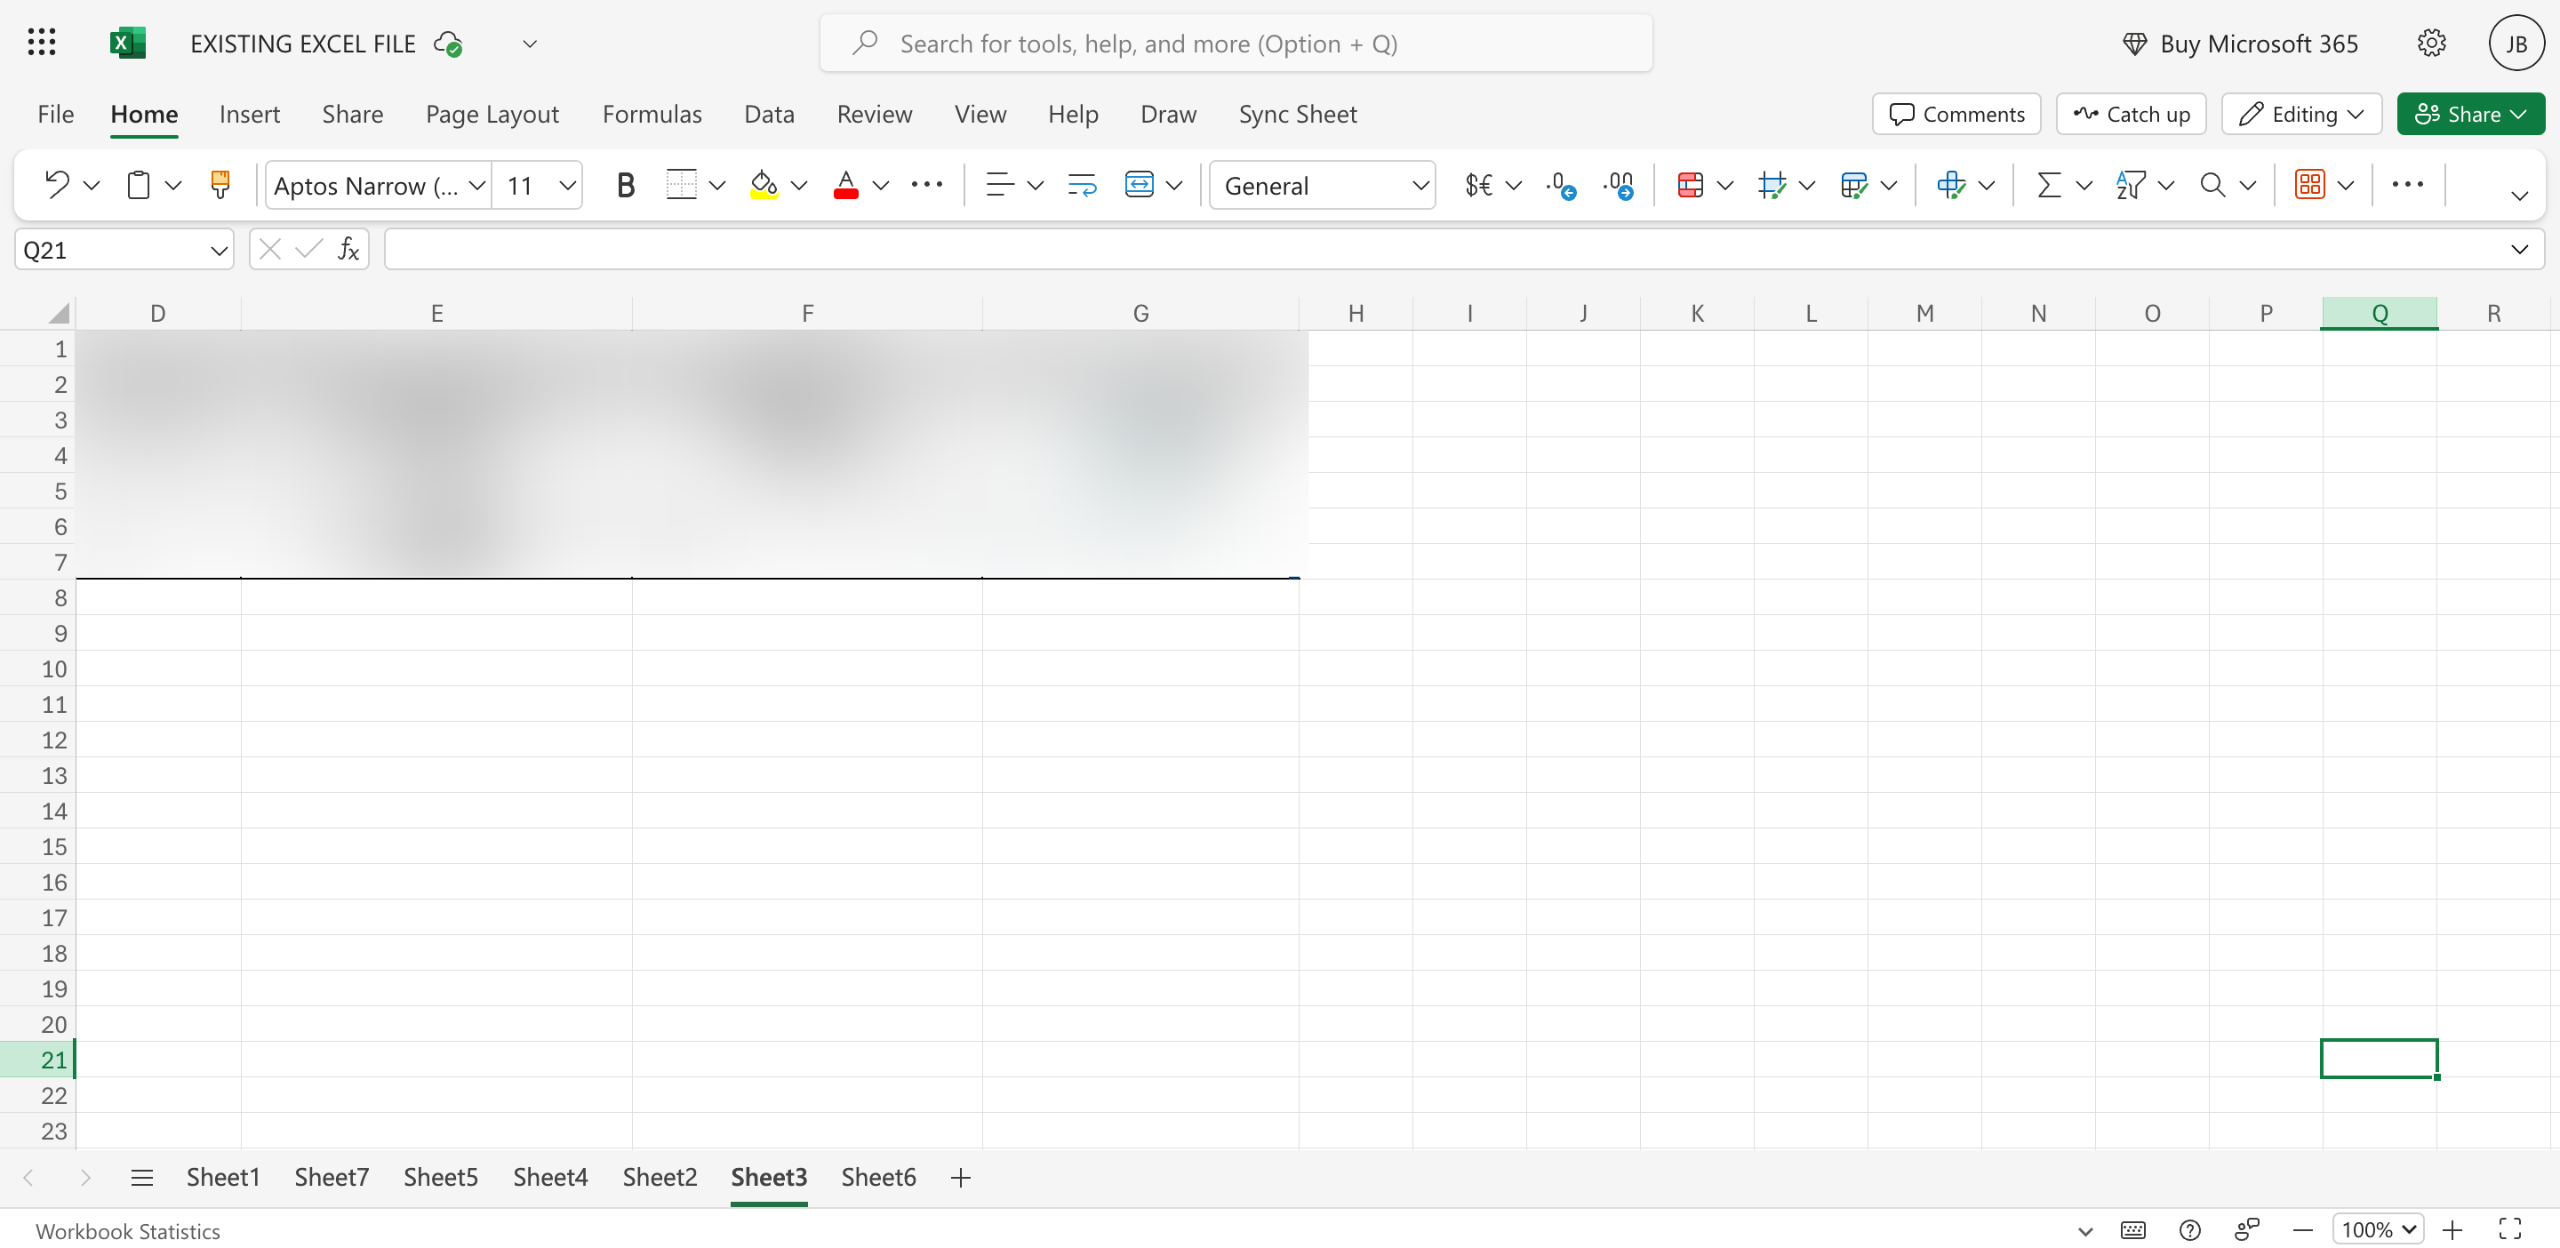Click the Increase Decimal icon
Image resolution: width=2560 pixels, height=1248 pixels.
coord(1619,185)
